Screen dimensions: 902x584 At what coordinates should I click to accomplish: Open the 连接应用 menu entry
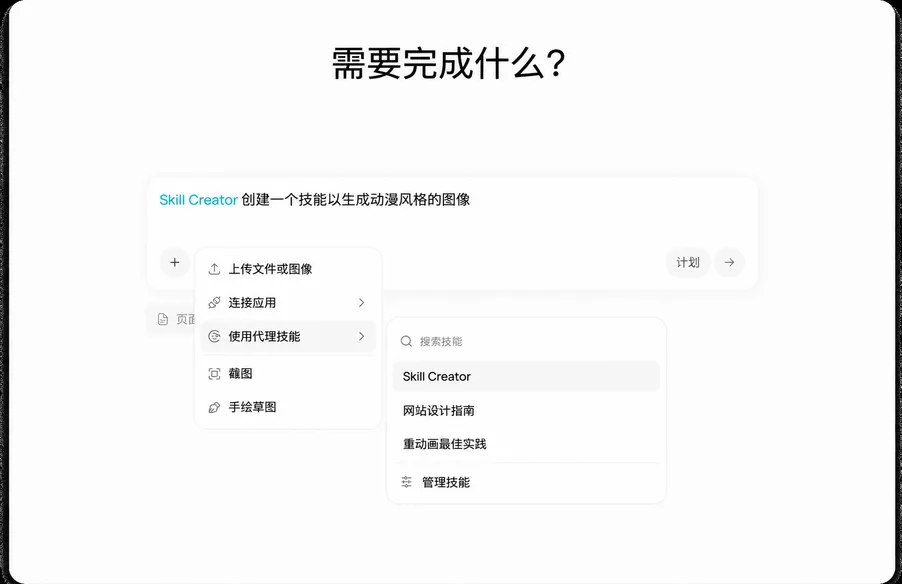[288, 303]
